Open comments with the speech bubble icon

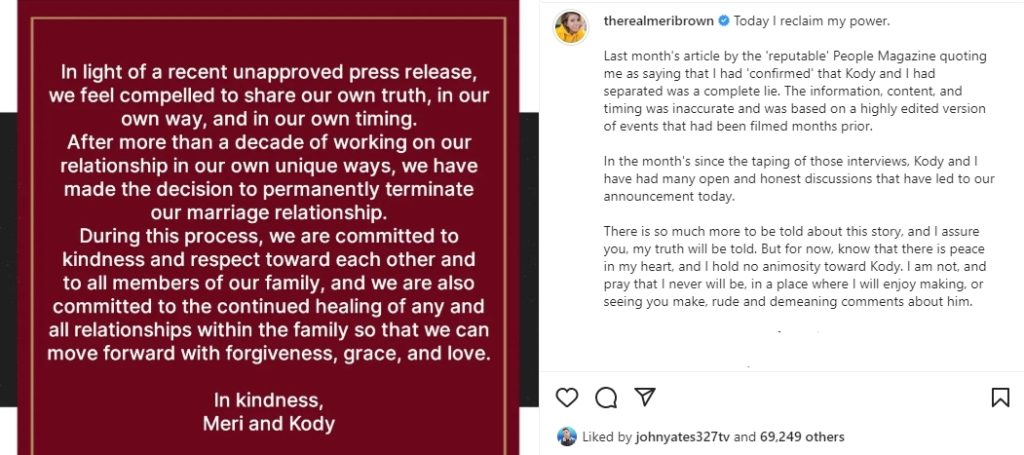(x=606, y=398)
